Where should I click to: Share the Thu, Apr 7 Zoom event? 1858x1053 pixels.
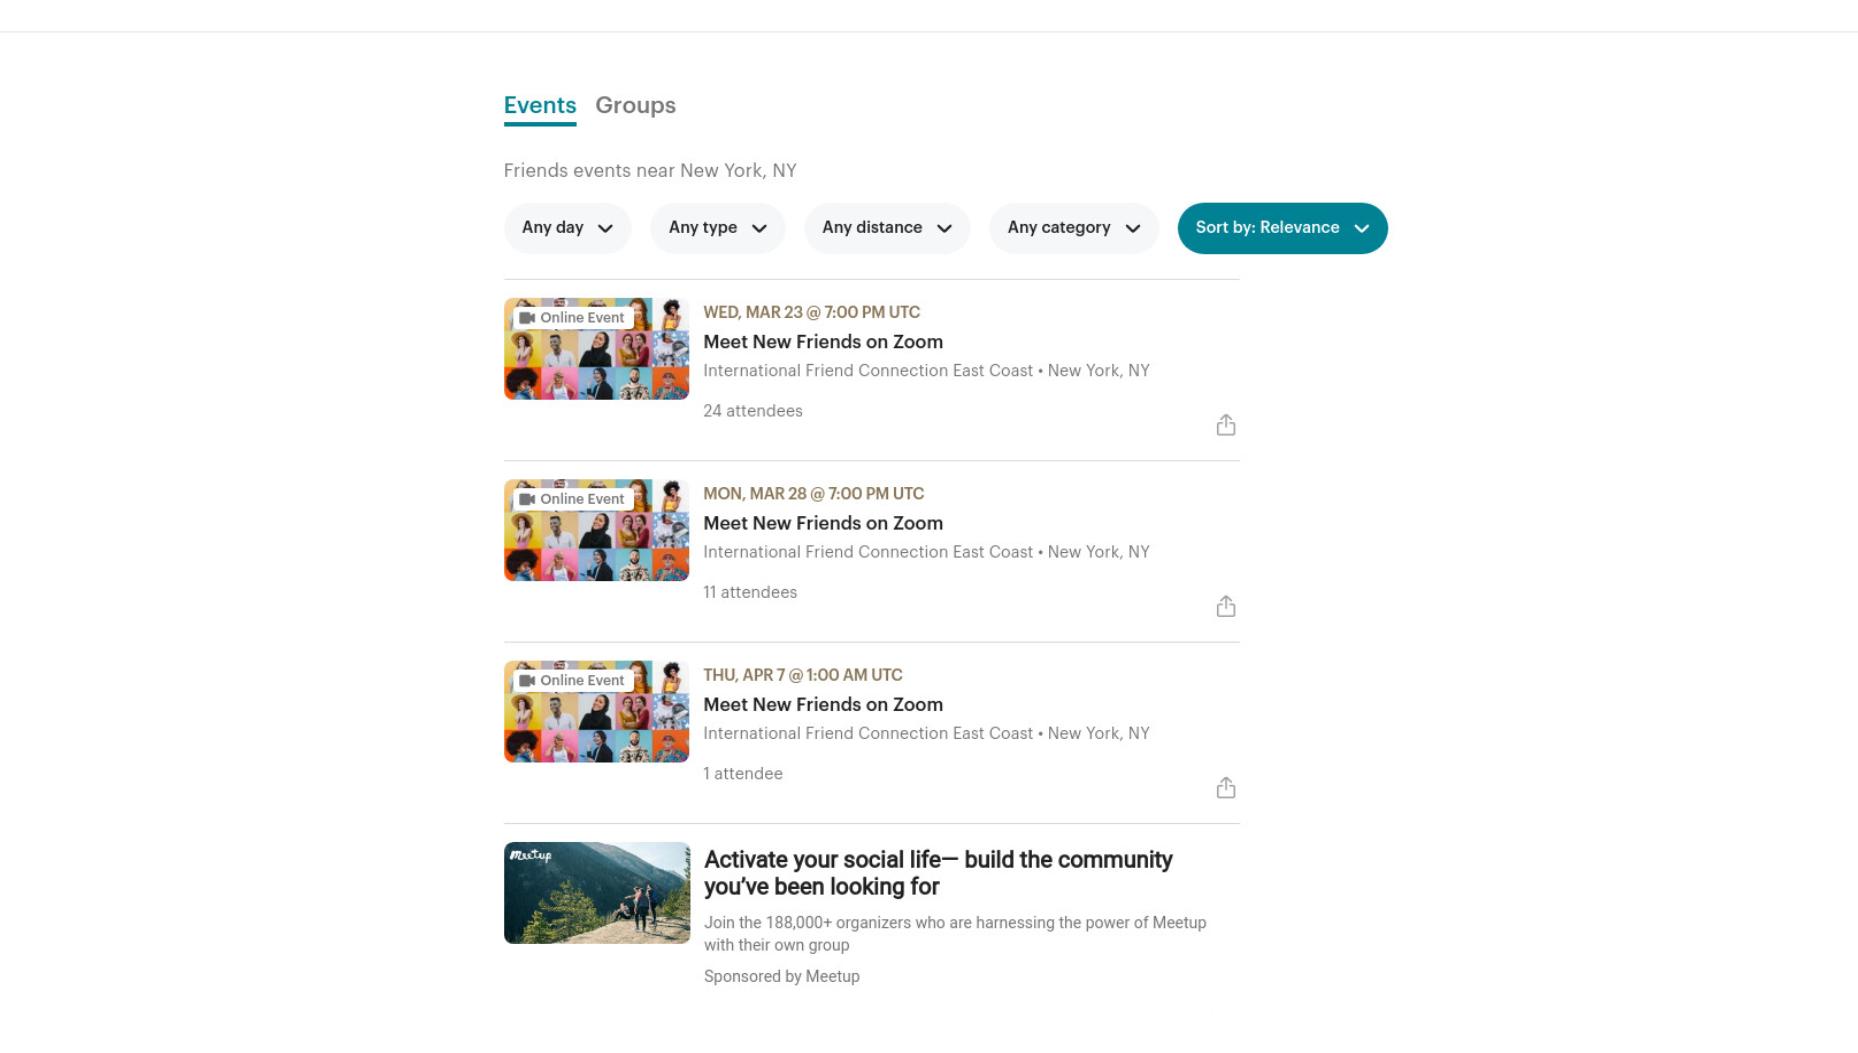coord(1226,788)
